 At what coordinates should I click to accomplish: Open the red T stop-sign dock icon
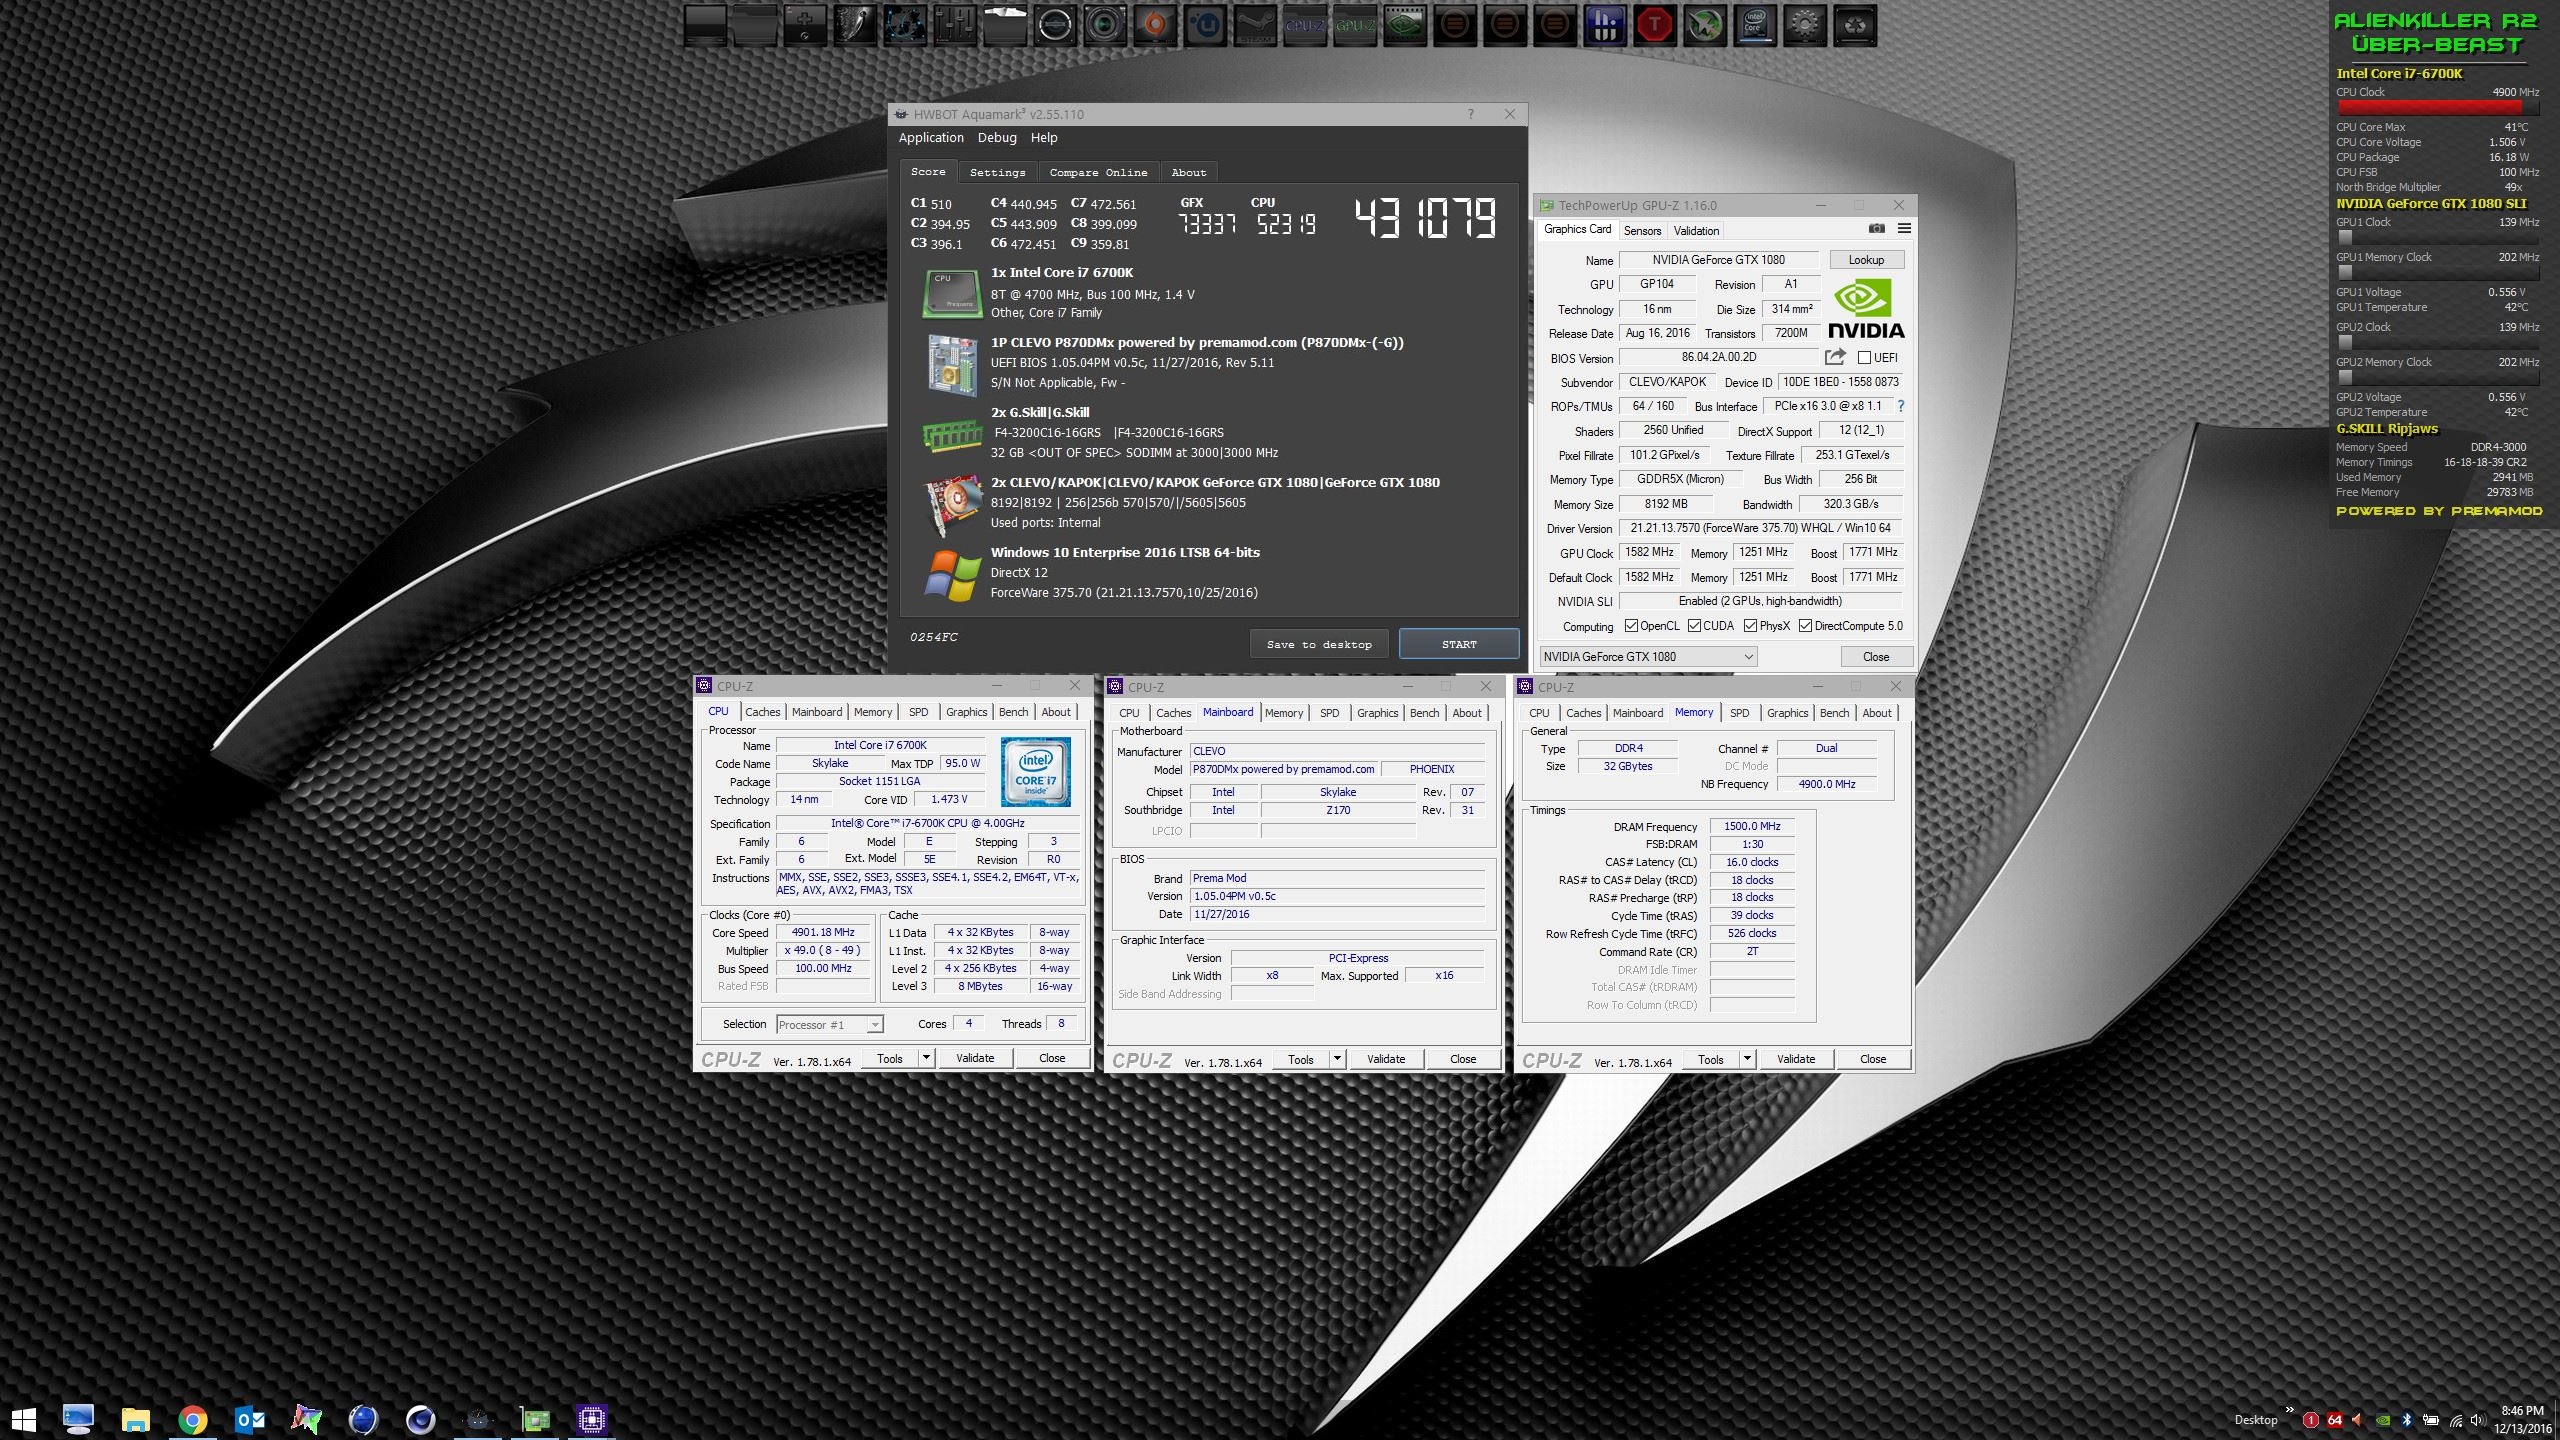pos(1655,25)
